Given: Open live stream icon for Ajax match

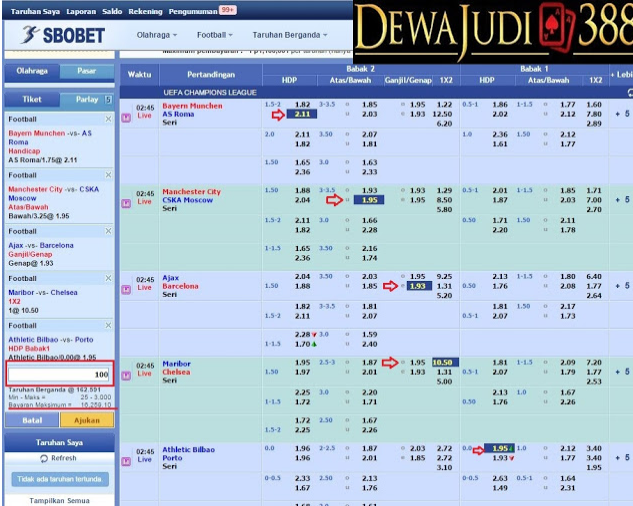Looking at the screenshot, I should tap(126, 289).
